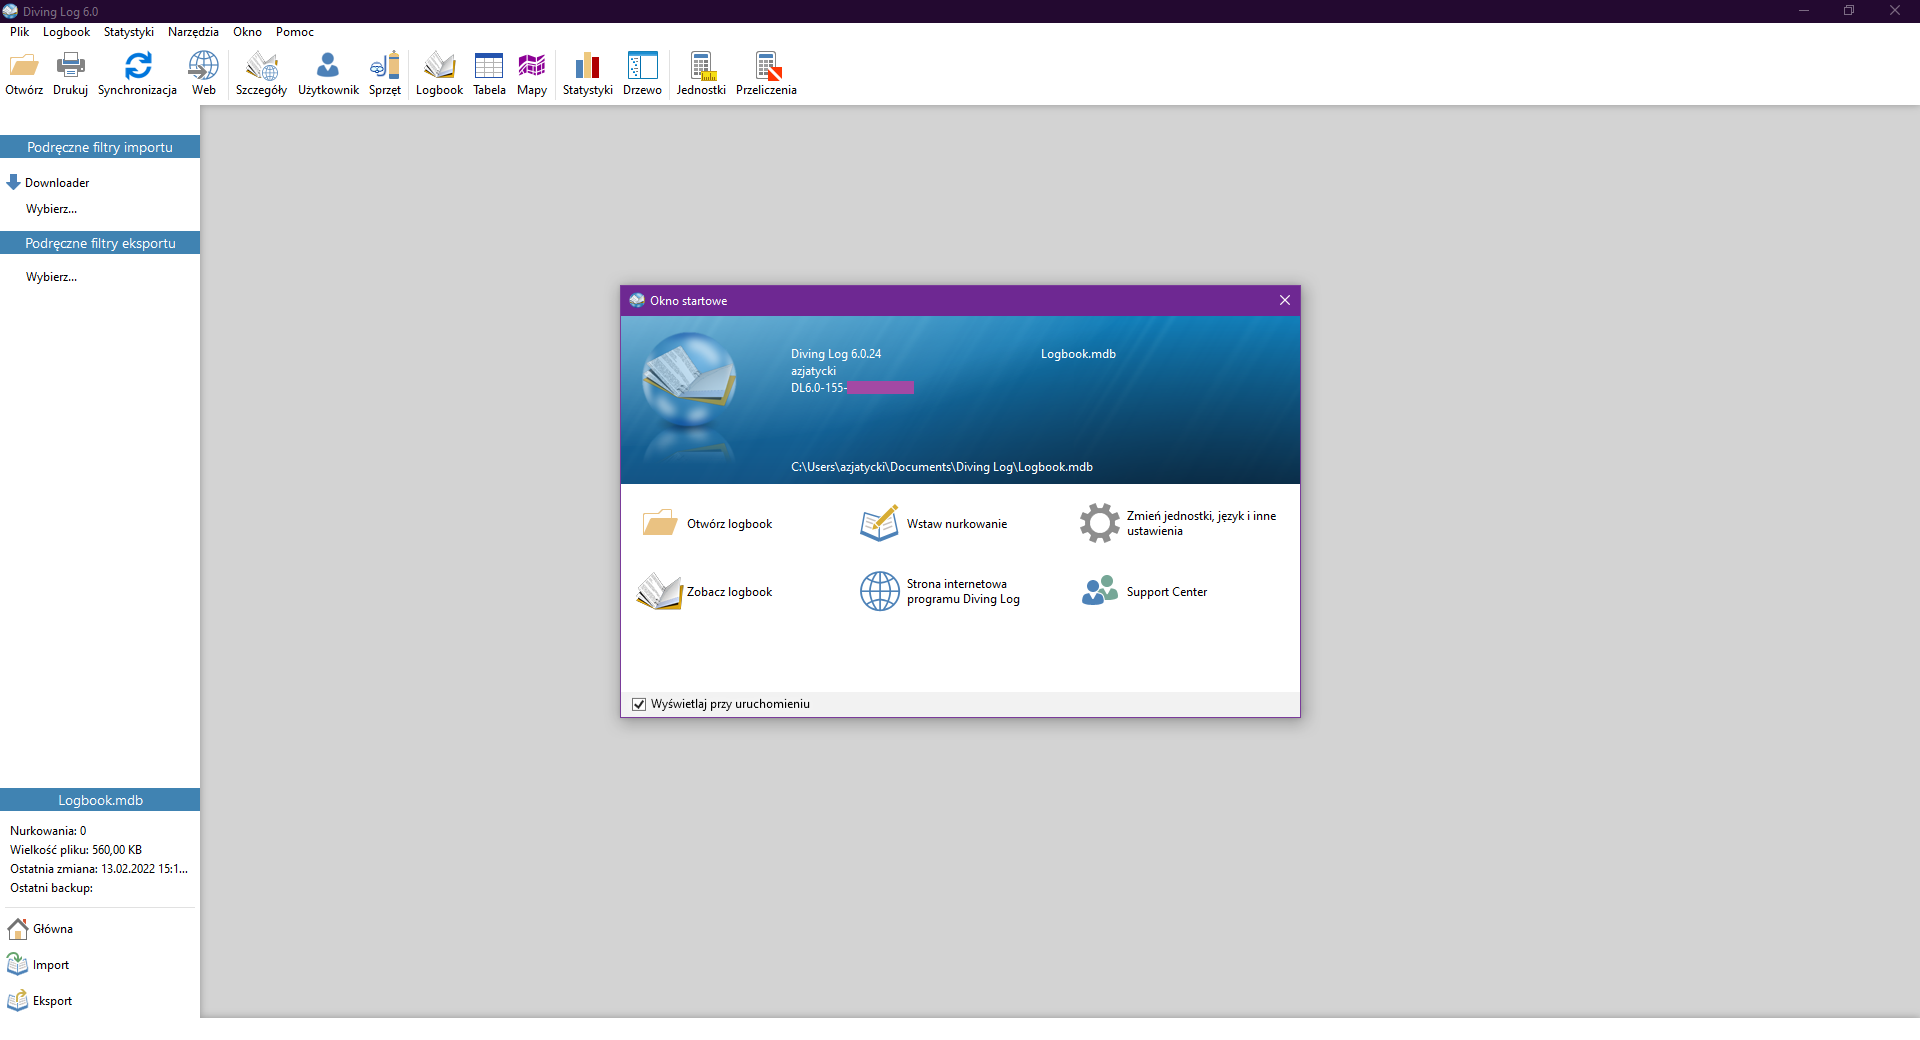
Task: Open the Mapy maps icon
Action: tap(532, 74)
